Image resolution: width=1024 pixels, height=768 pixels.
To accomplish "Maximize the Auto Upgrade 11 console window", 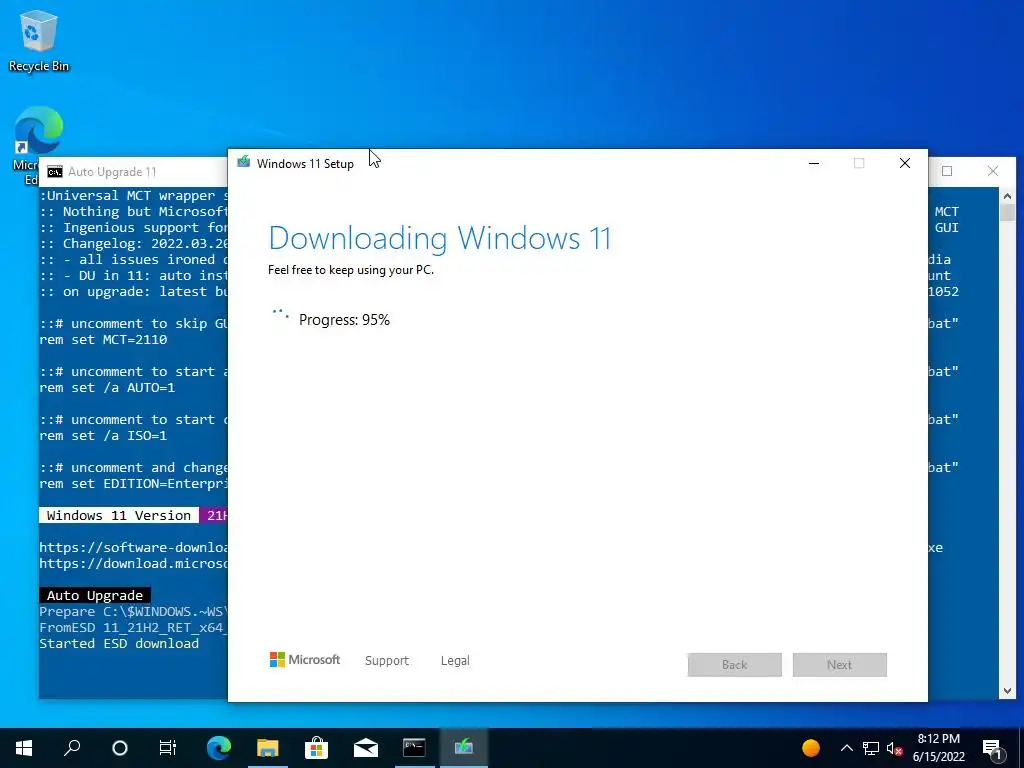I will pos(947,171).
